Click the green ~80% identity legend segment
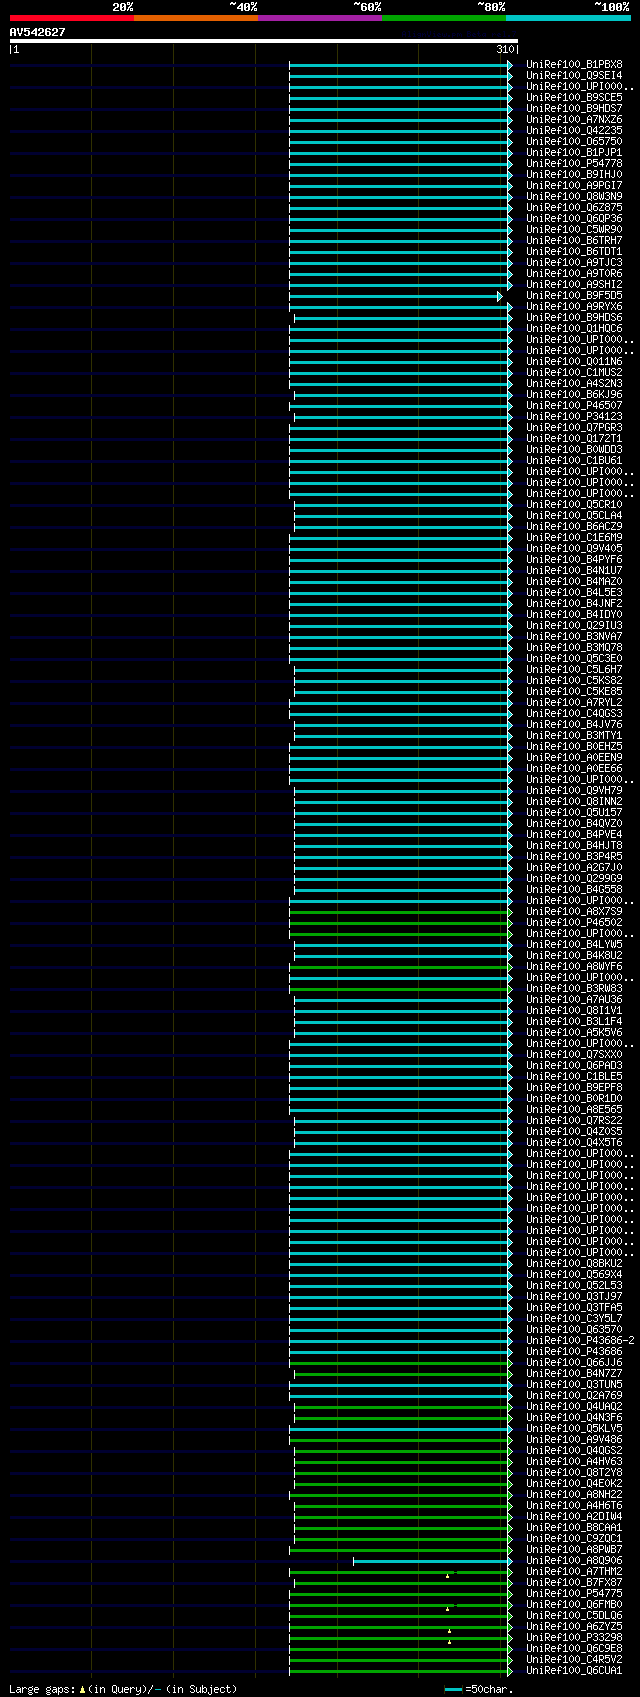Viewport: 640px width, 1697px height. click(x=444, y=17)
